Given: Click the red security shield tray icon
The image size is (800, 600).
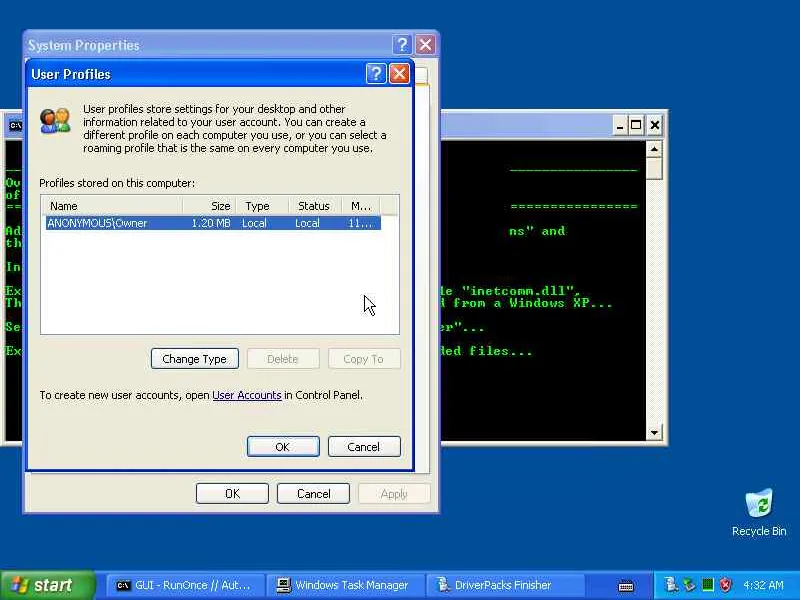Looking at the screenshot, I should (725, 585).
